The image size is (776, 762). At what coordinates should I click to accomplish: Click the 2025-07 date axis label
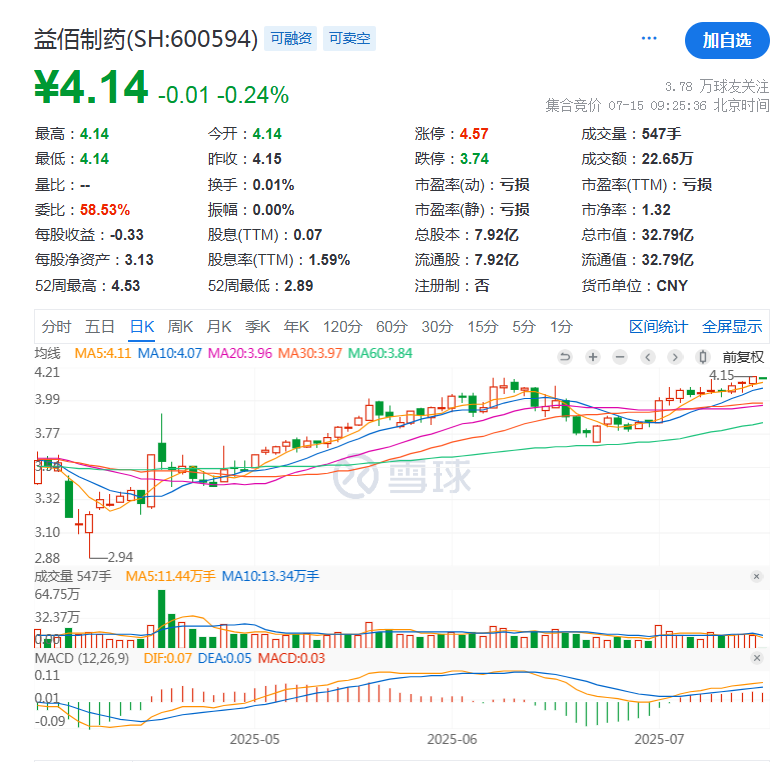coord(659,739)
